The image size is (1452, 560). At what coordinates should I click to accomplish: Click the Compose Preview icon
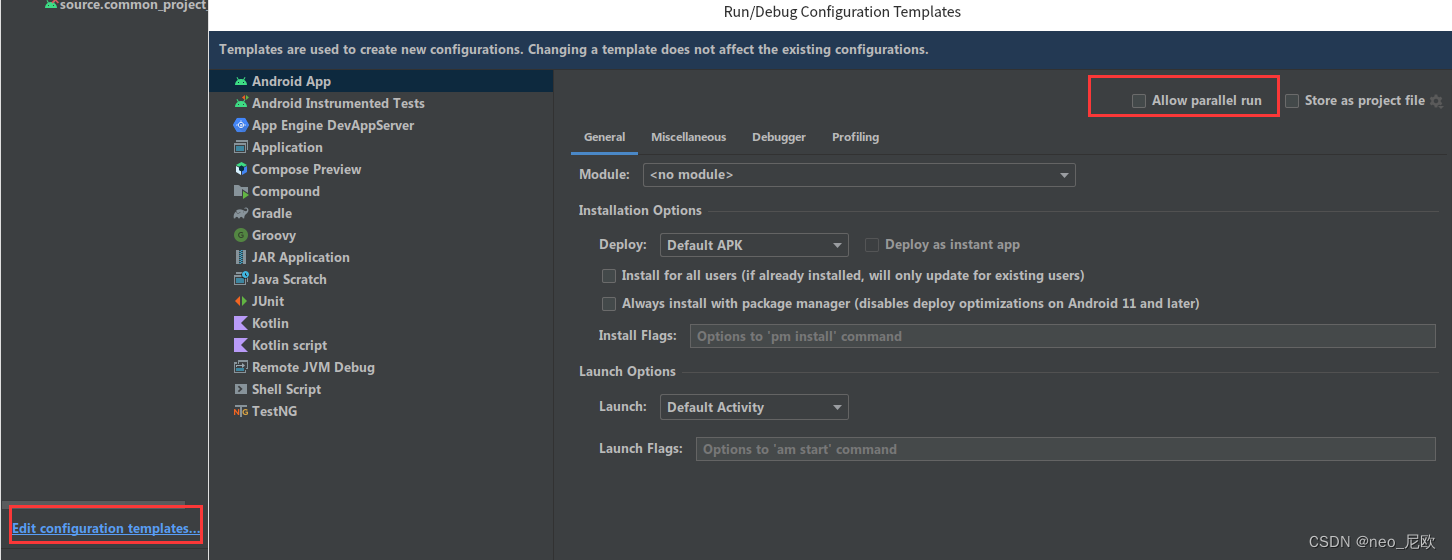(x=241, y=169)
